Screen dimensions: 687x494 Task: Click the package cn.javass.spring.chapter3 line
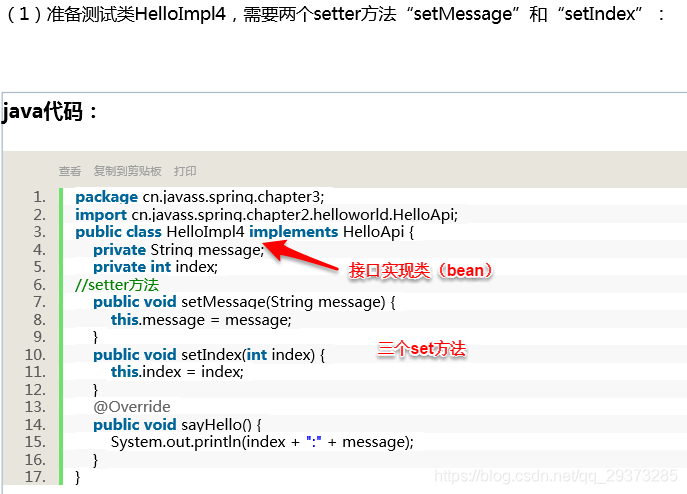[x=200, y=197]
